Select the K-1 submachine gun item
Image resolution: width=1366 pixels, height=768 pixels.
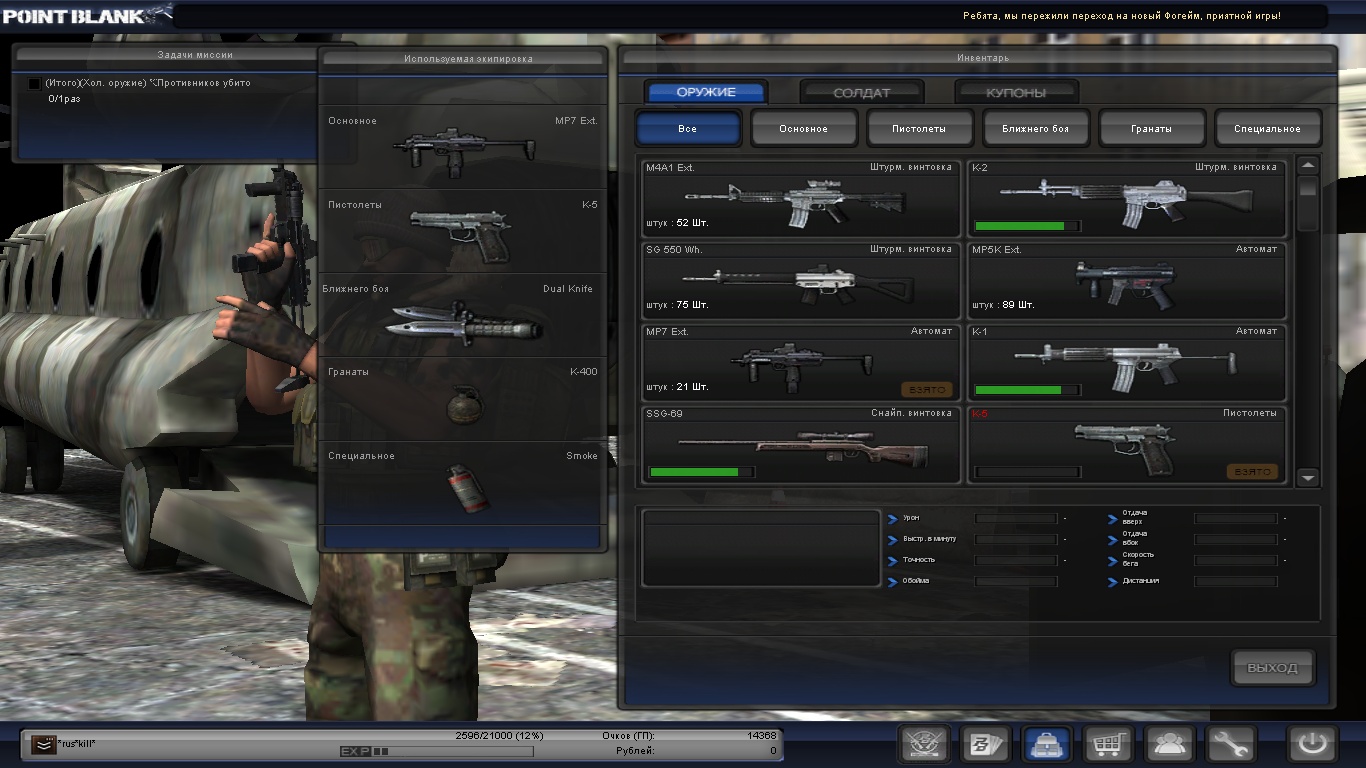pos(1127,362)
